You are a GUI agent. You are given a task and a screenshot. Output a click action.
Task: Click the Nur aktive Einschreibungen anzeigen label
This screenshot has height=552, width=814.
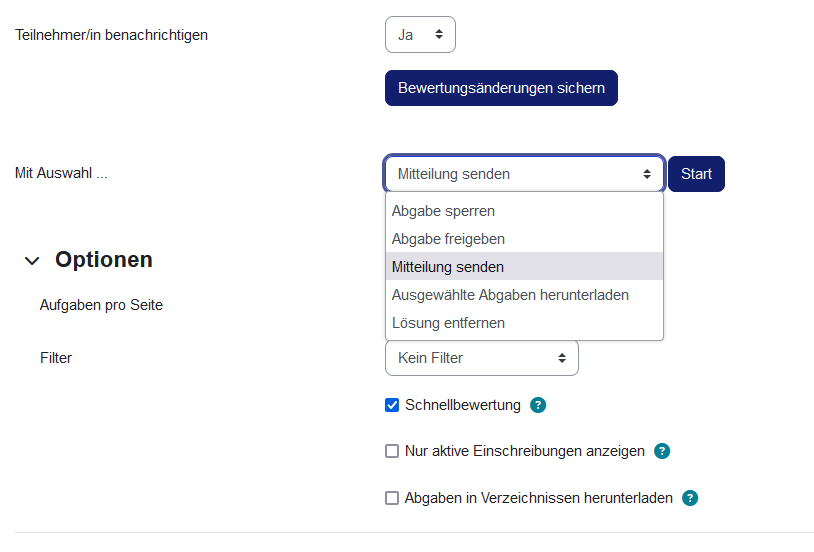pos(525,451)
